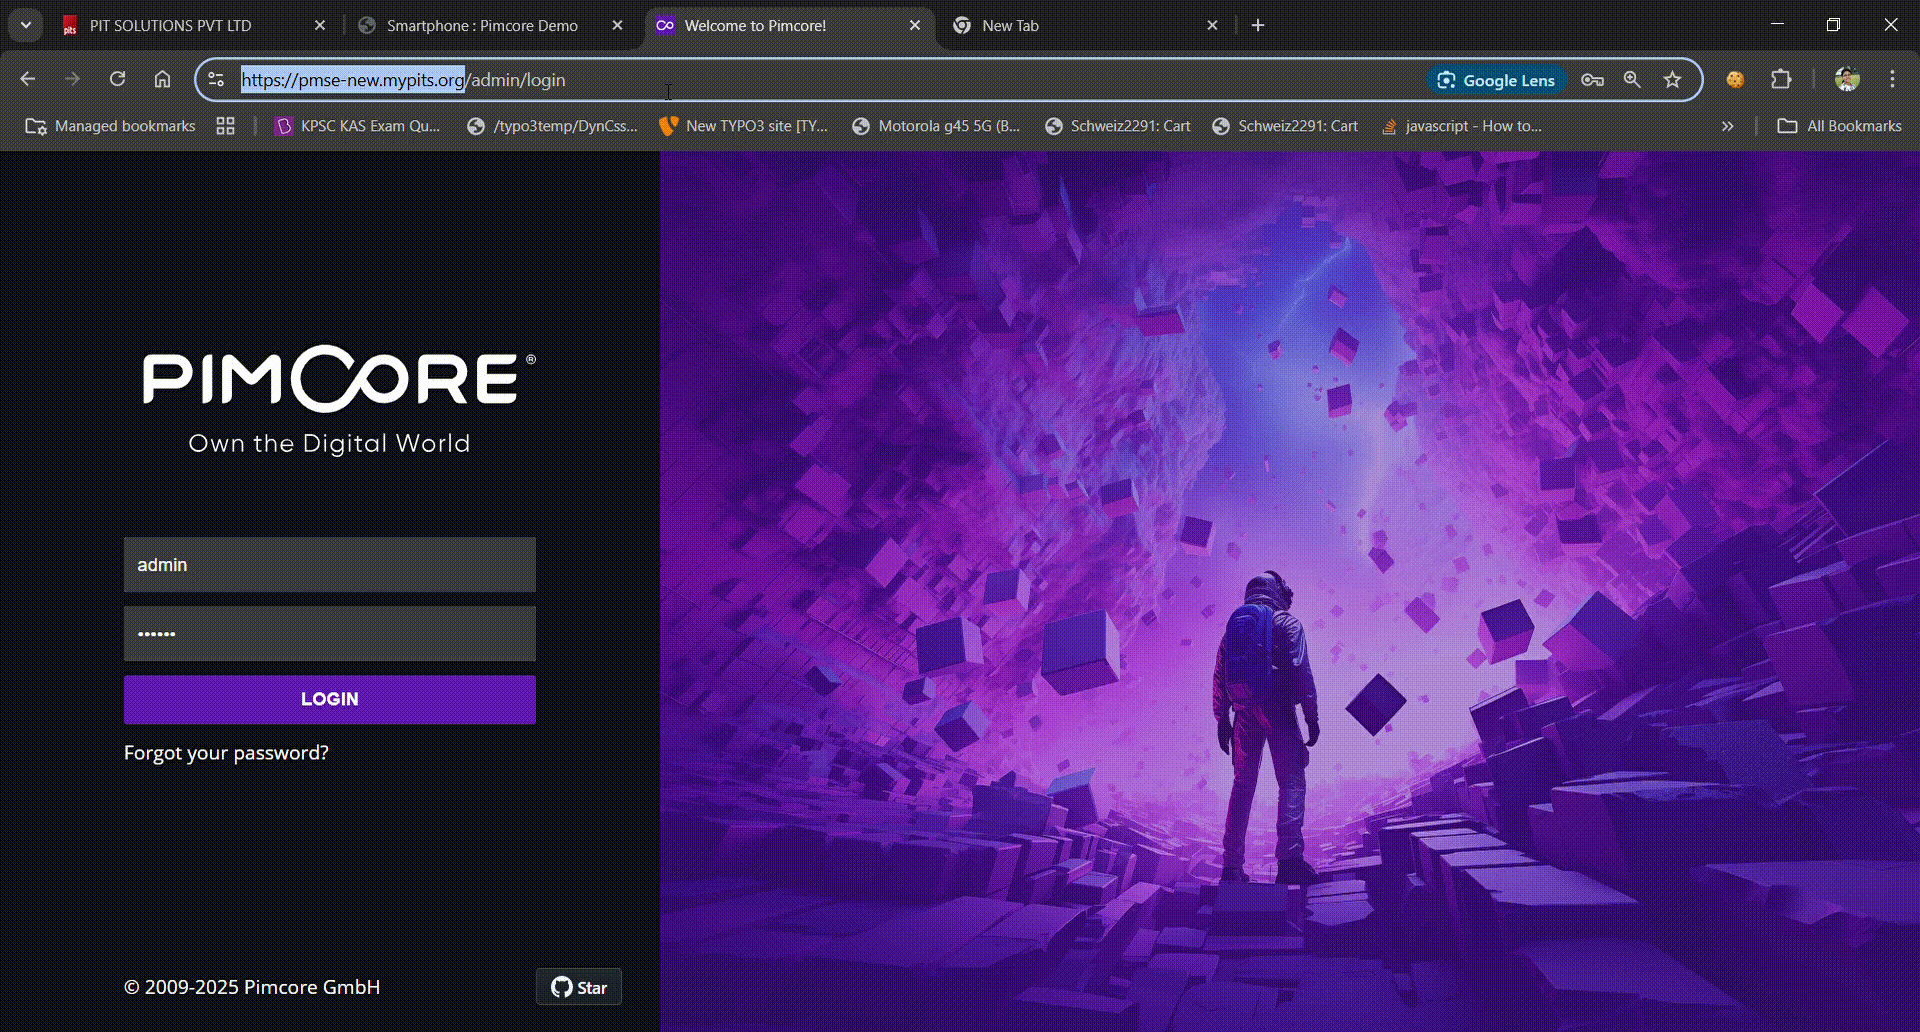Click the password input field
The image size is (1920, 1032).
(x=329, y=634)
